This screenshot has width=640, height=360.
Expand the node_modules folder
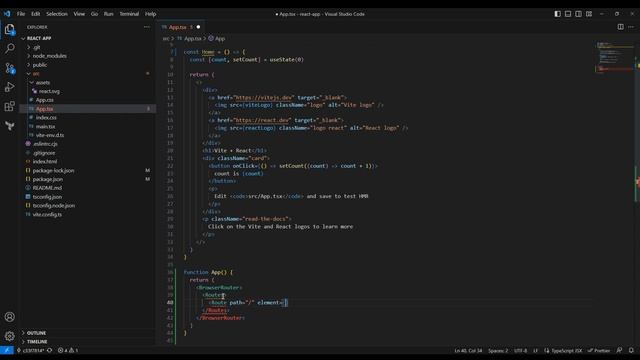pyautogui.click(x=49, y=56)
